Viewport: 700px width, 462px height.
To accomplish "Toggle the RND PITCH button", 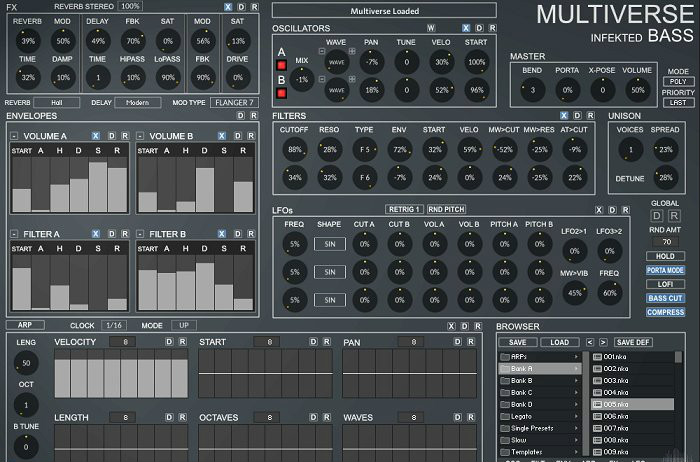I will click(446, 209).
